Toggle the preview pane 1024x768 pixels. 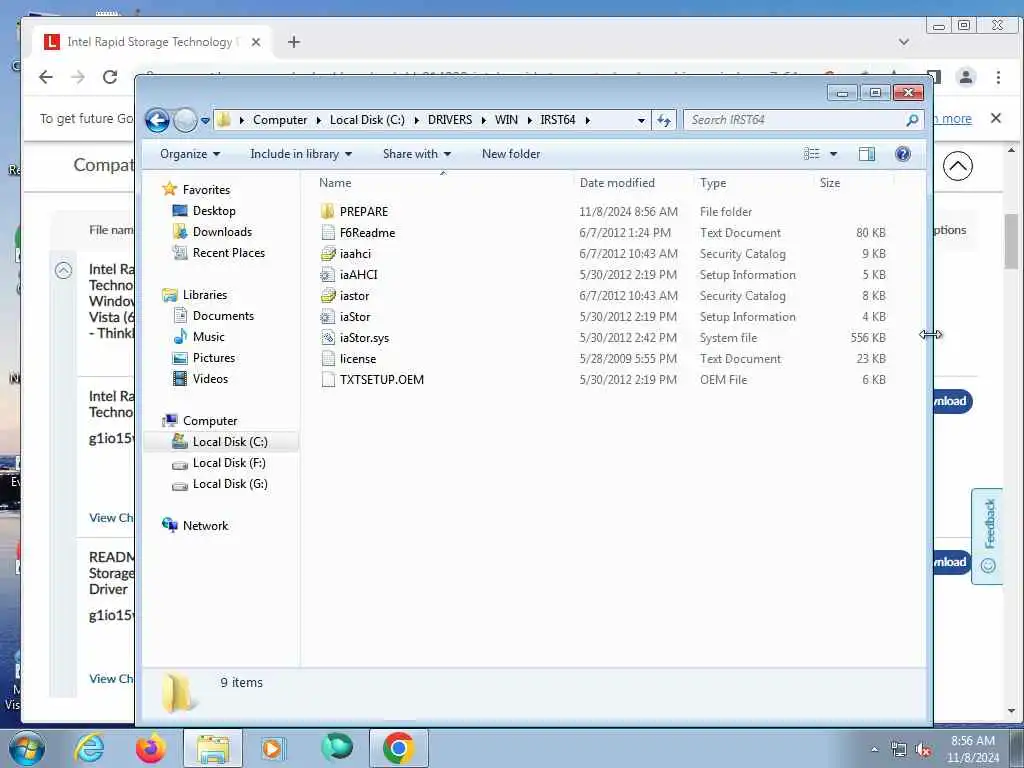click(867, 154)
